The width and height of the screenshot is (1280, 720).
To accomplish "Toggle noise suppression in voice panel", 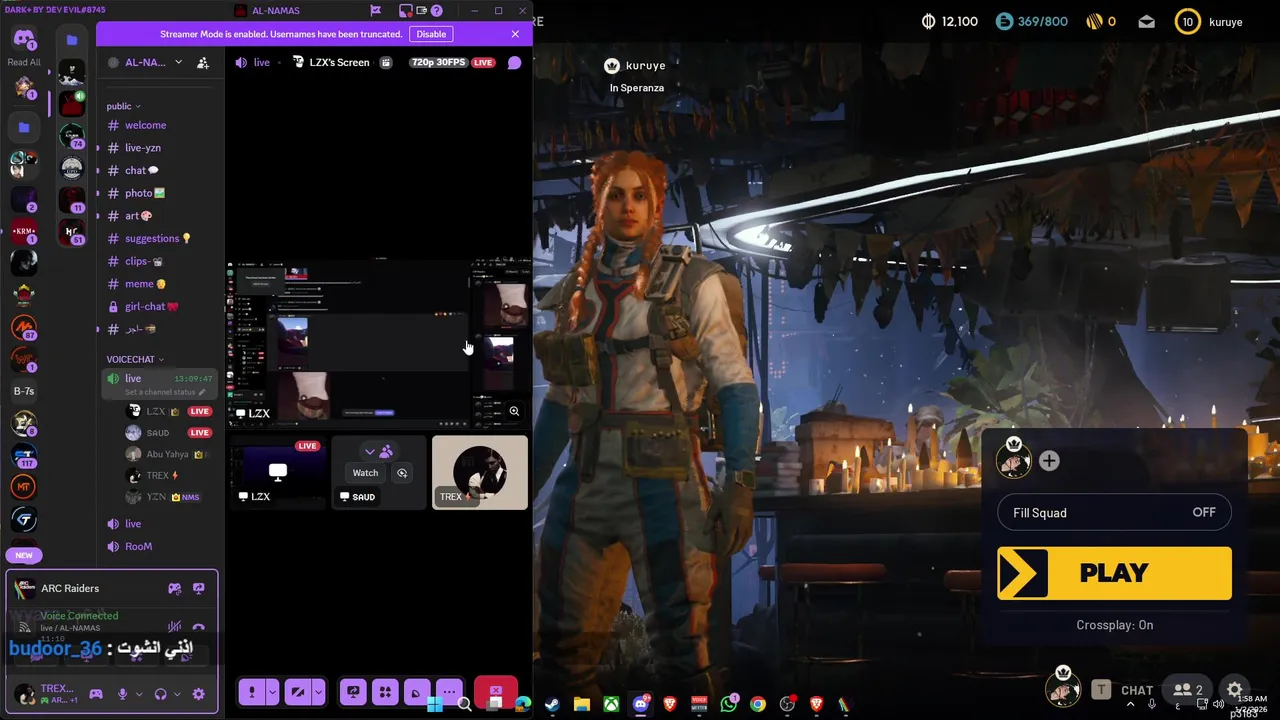I will (x=175, y=628).
